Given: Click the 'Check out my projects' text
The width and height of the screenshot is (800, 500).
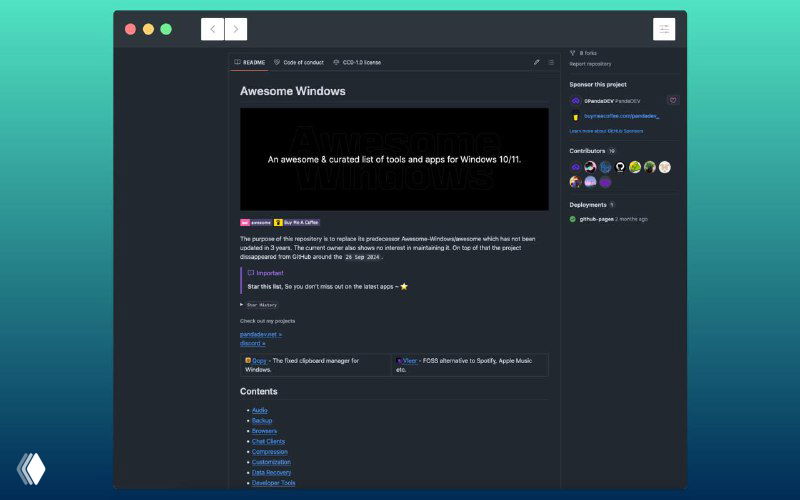Looking at the screenshot, I should [267, 321].
